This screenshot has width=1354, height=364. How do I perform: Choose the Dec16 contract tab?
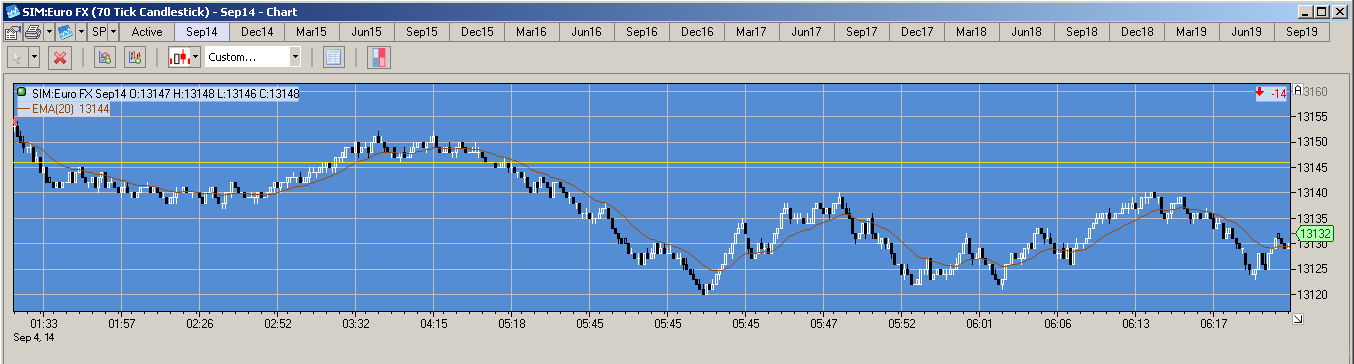pyautogui.click(x=697, y=31)
